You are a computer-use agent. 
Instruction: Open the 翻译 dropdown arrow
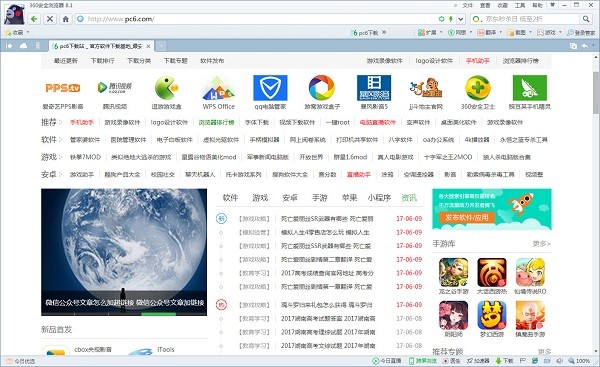point(500,33)
